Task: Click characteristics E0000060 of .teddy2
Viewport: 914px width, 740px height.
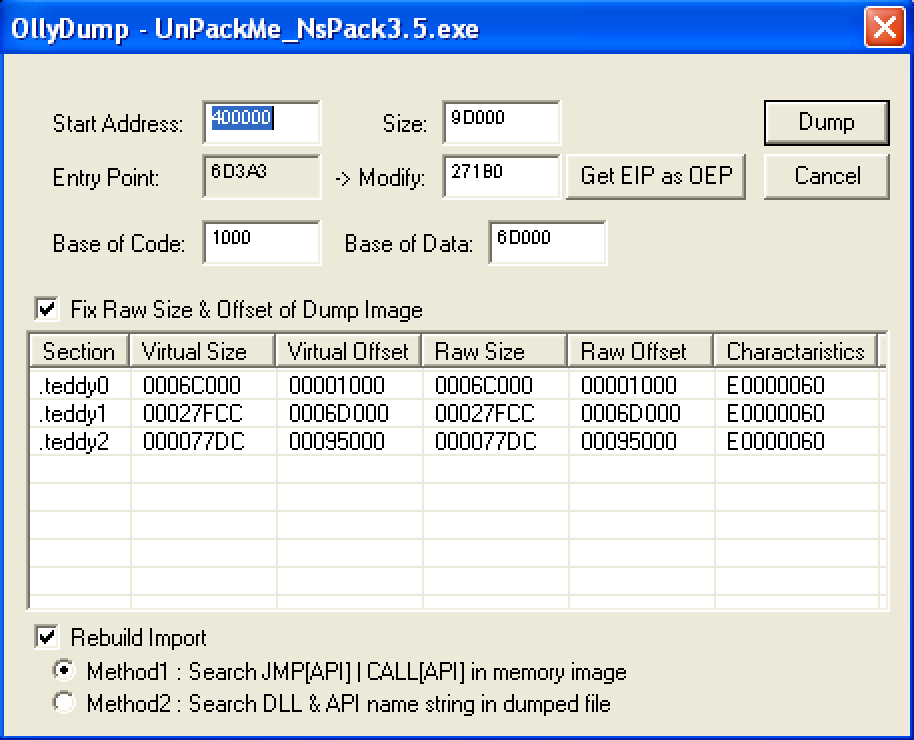Action: click(x=775, y=441)
